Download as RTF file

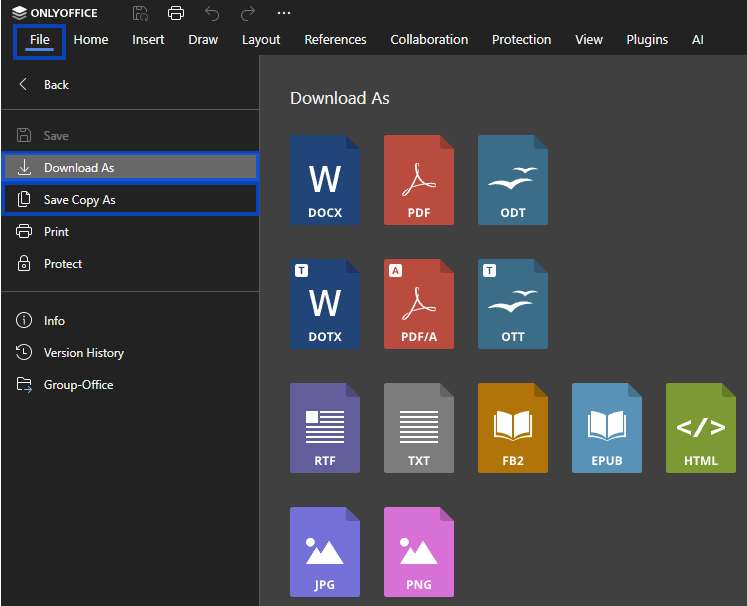point(325,428)
